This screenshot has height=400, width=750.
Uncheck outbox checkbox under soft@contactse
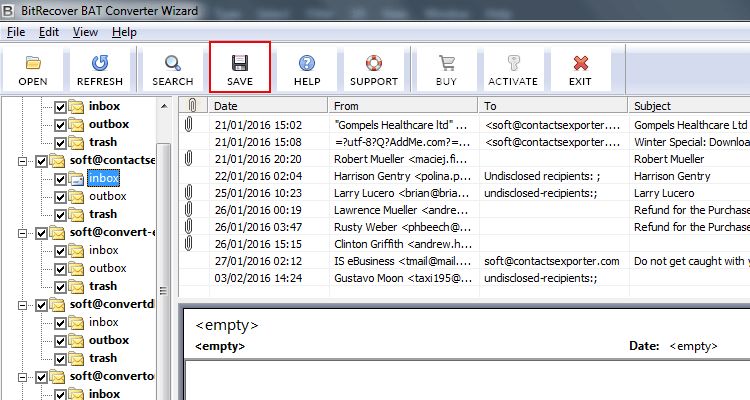pyautogui.click(x=60, y=197)
